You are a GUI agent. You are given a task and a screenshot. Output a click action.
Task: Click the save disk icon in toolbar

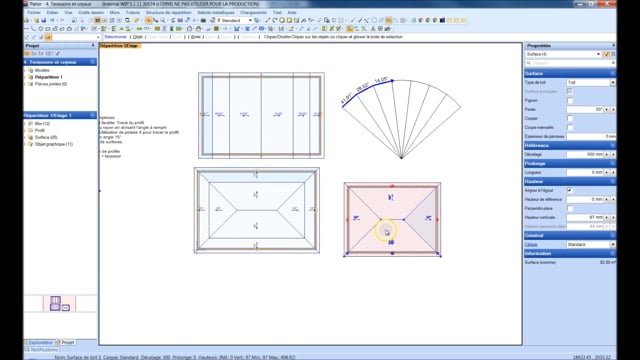(43, 20)
